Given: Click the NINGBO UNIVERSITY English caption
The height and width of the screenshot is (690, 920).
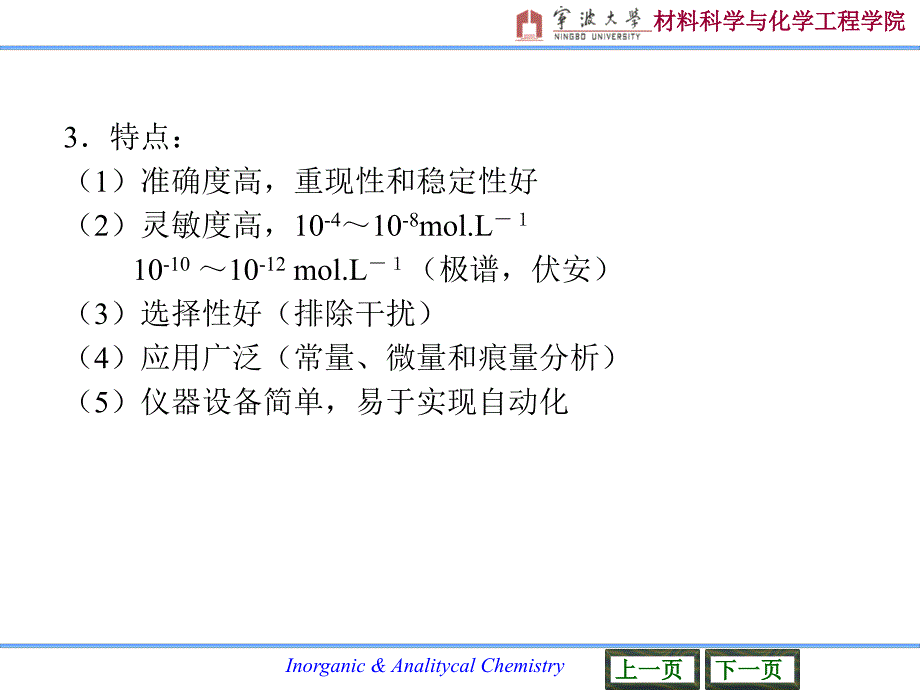Looking at the screenshot, I should click(x=597, y=36).
